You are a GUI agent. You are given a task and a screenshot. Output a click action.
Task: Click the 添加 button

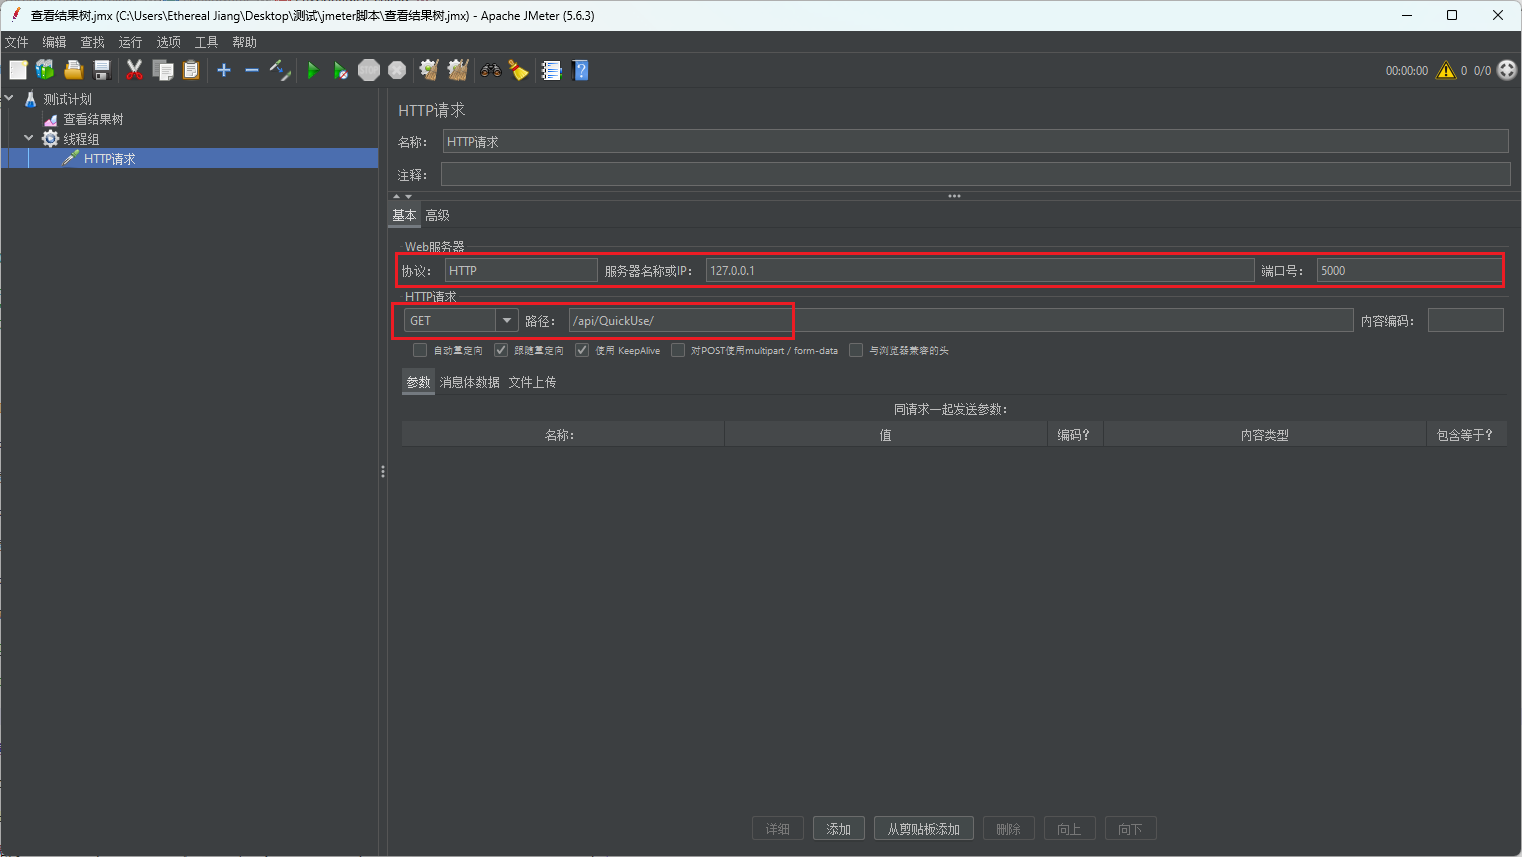coord(838,829)
